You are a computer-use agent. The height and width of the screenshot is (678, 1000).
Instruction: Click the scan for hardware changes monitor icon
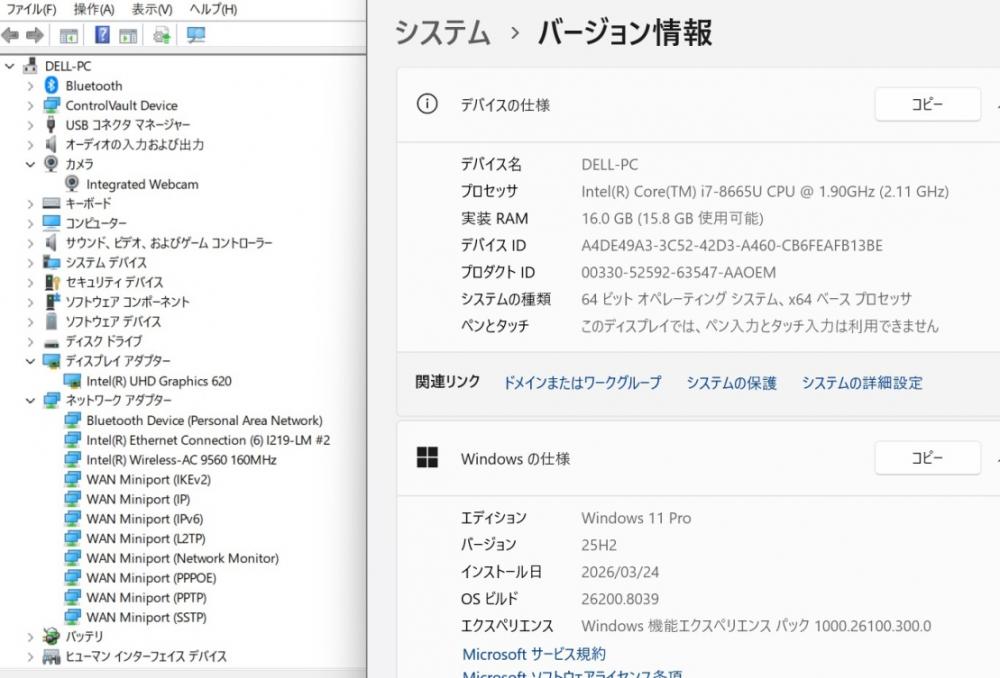pos(196,35)
